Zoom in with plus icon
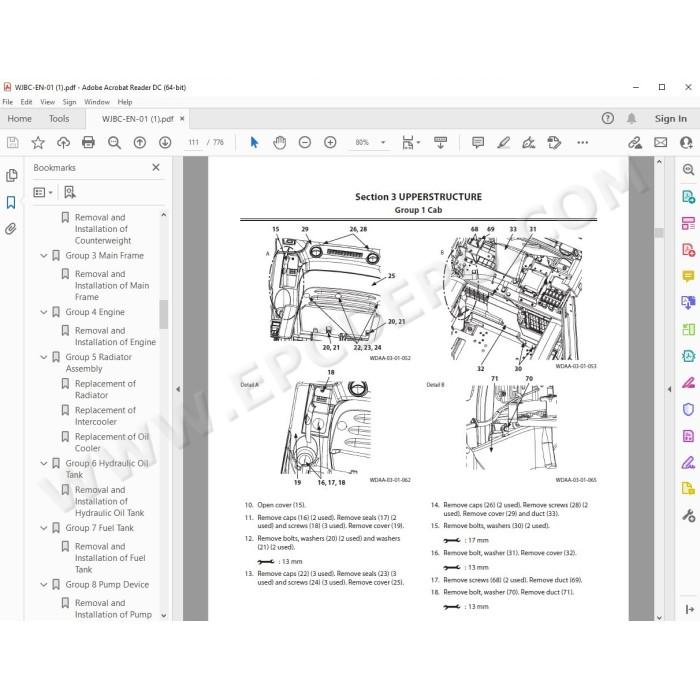Viewport: 700px width, 700px height. pos(330,142)
